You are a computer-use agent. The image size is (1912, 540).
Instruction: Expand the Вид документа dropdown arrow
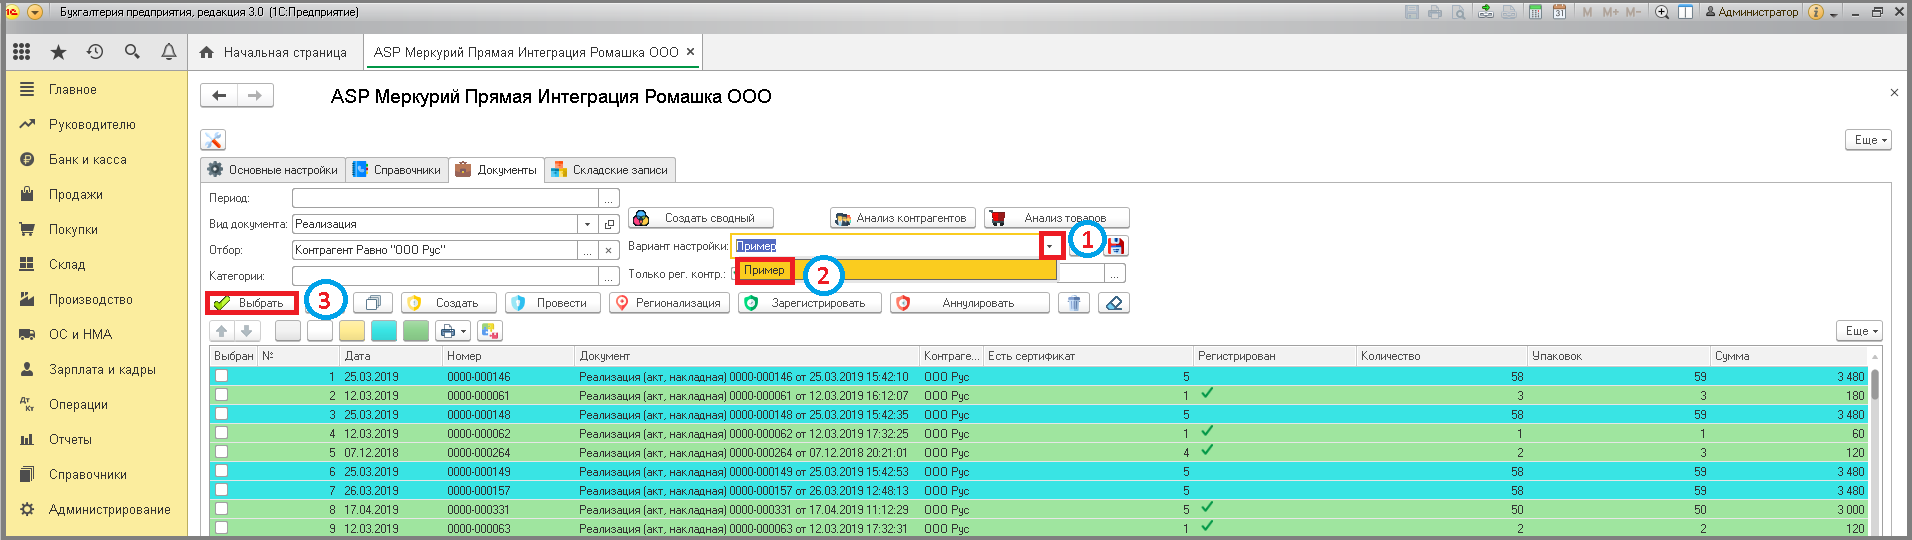[587, 224]
